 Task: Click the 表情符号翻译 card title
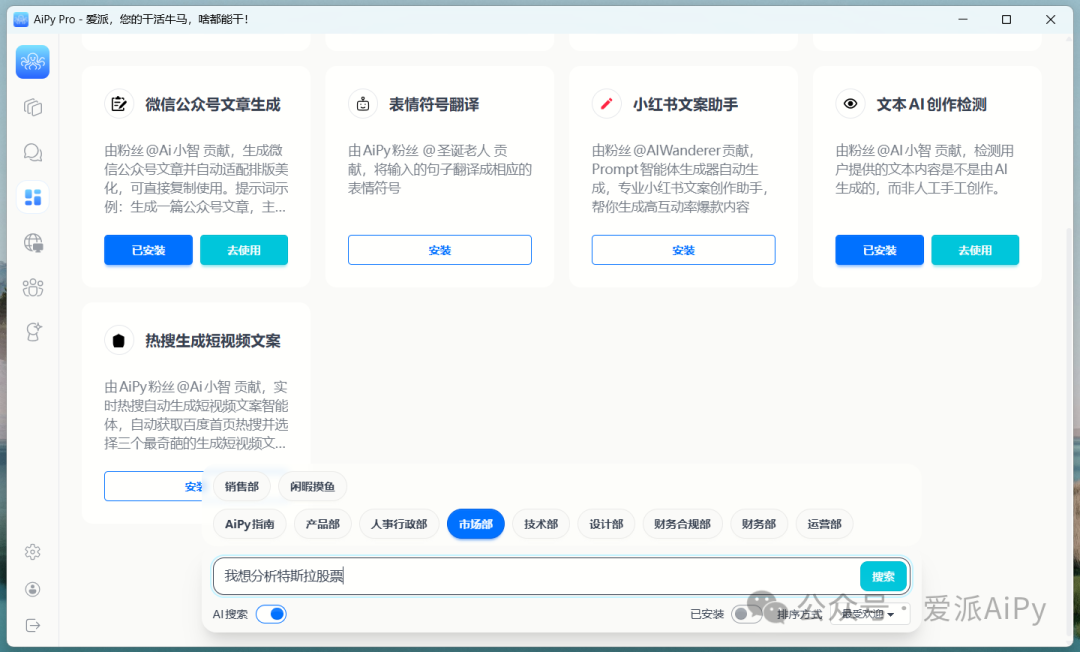click(434, 105)
